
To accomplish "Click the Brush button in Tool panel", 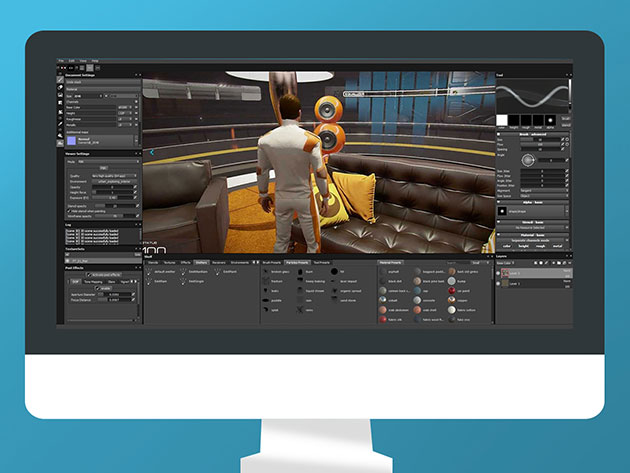I will tap(566, 119).
